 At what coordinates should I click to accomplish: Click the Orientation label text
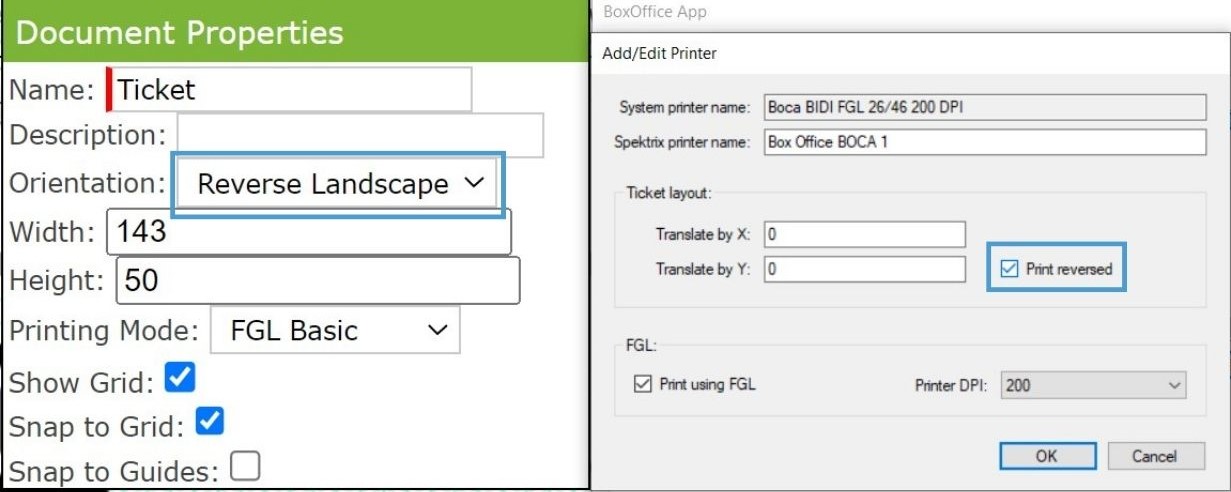(87, 183)
